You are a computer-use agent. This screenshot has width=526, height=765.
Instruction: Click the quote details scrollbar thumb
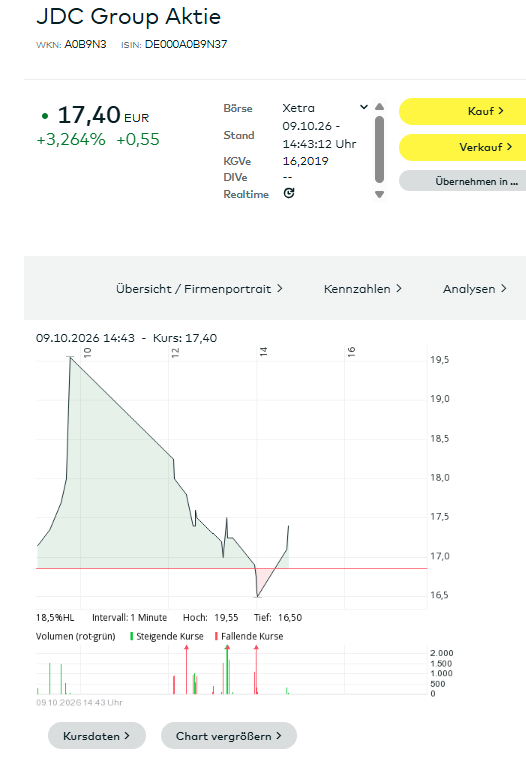(x=379, y=149)
